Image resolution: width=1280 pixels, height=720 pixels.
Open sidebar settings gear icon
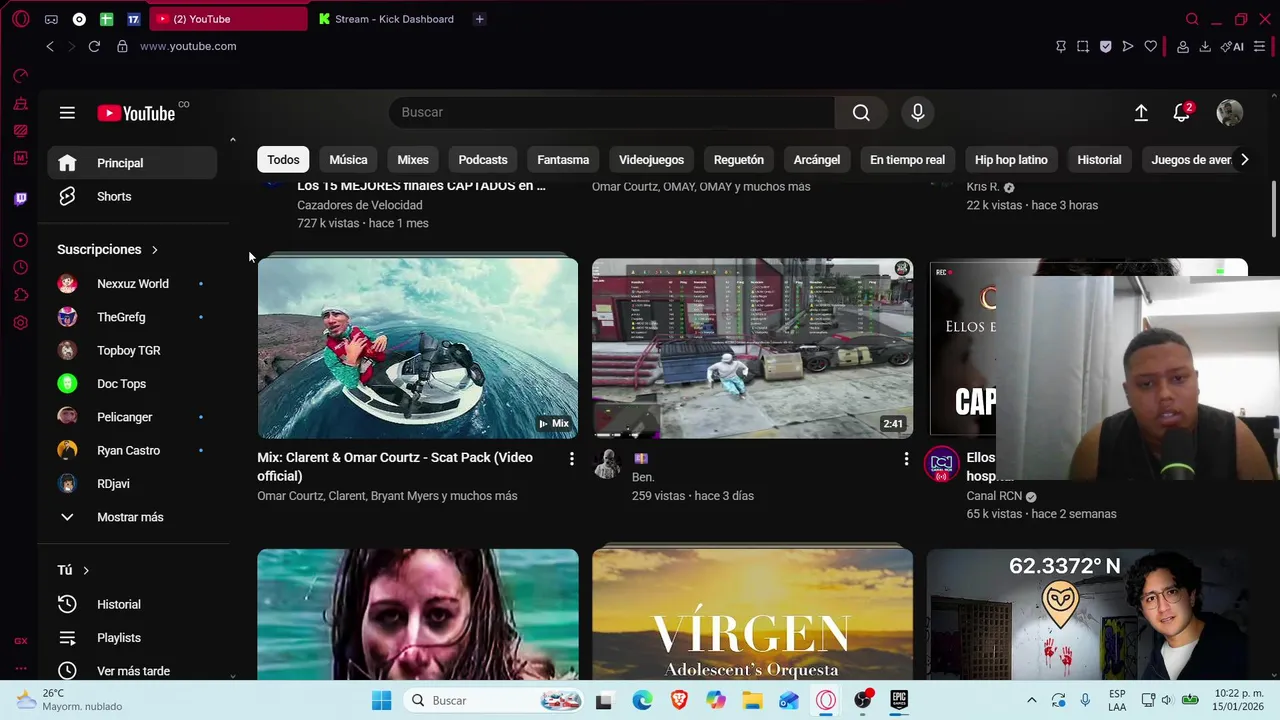coord(21,322)
